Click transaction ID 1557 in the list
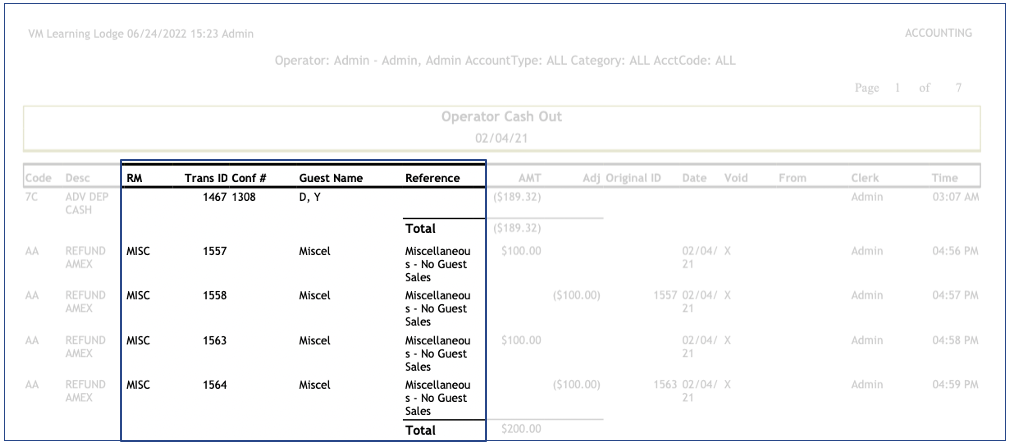Viewport: 1009px width, 445px height. [215, 251]
